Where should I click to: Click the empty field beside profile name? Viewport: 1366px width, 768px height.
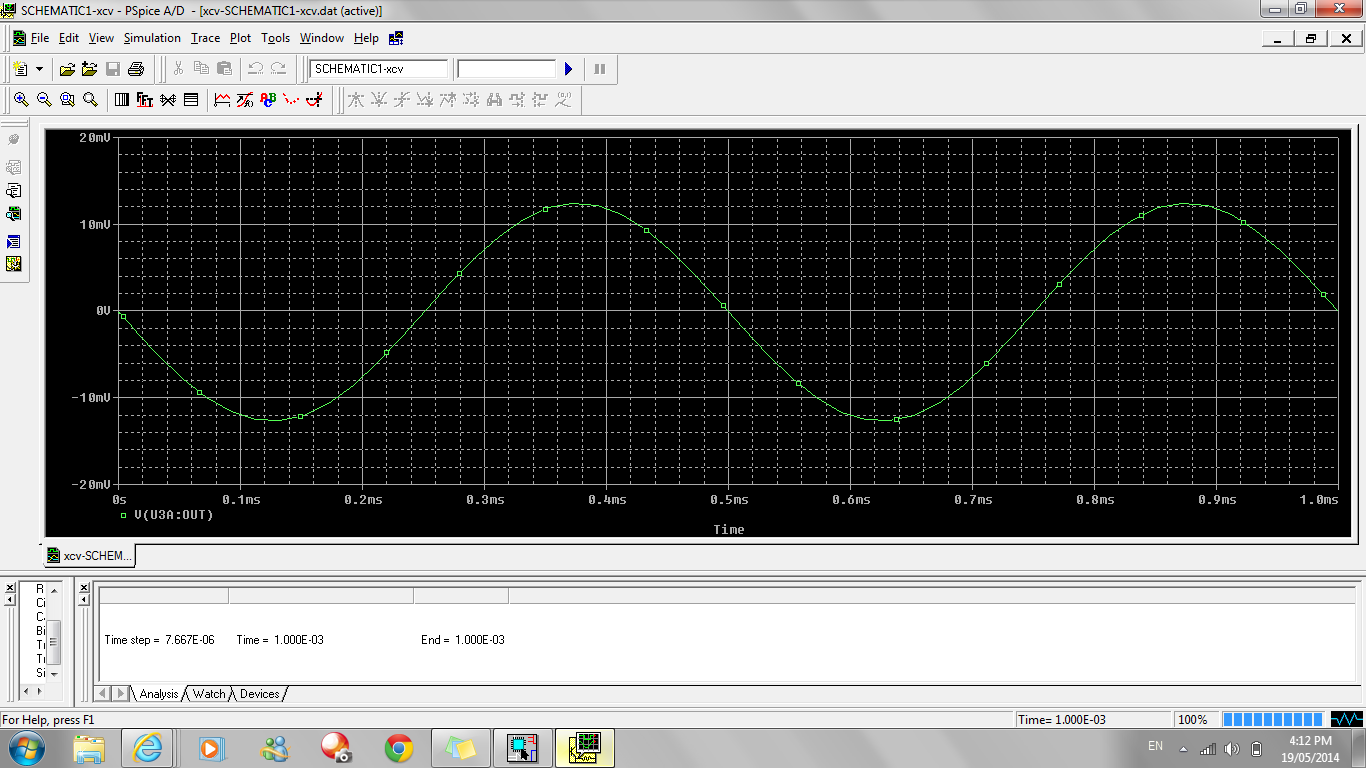coord(506,69)
